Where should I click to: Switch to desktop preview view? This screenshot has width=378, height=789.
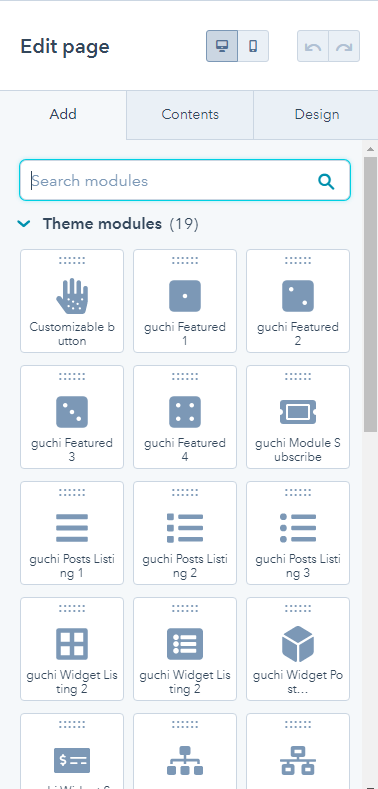tap(222, 46)
